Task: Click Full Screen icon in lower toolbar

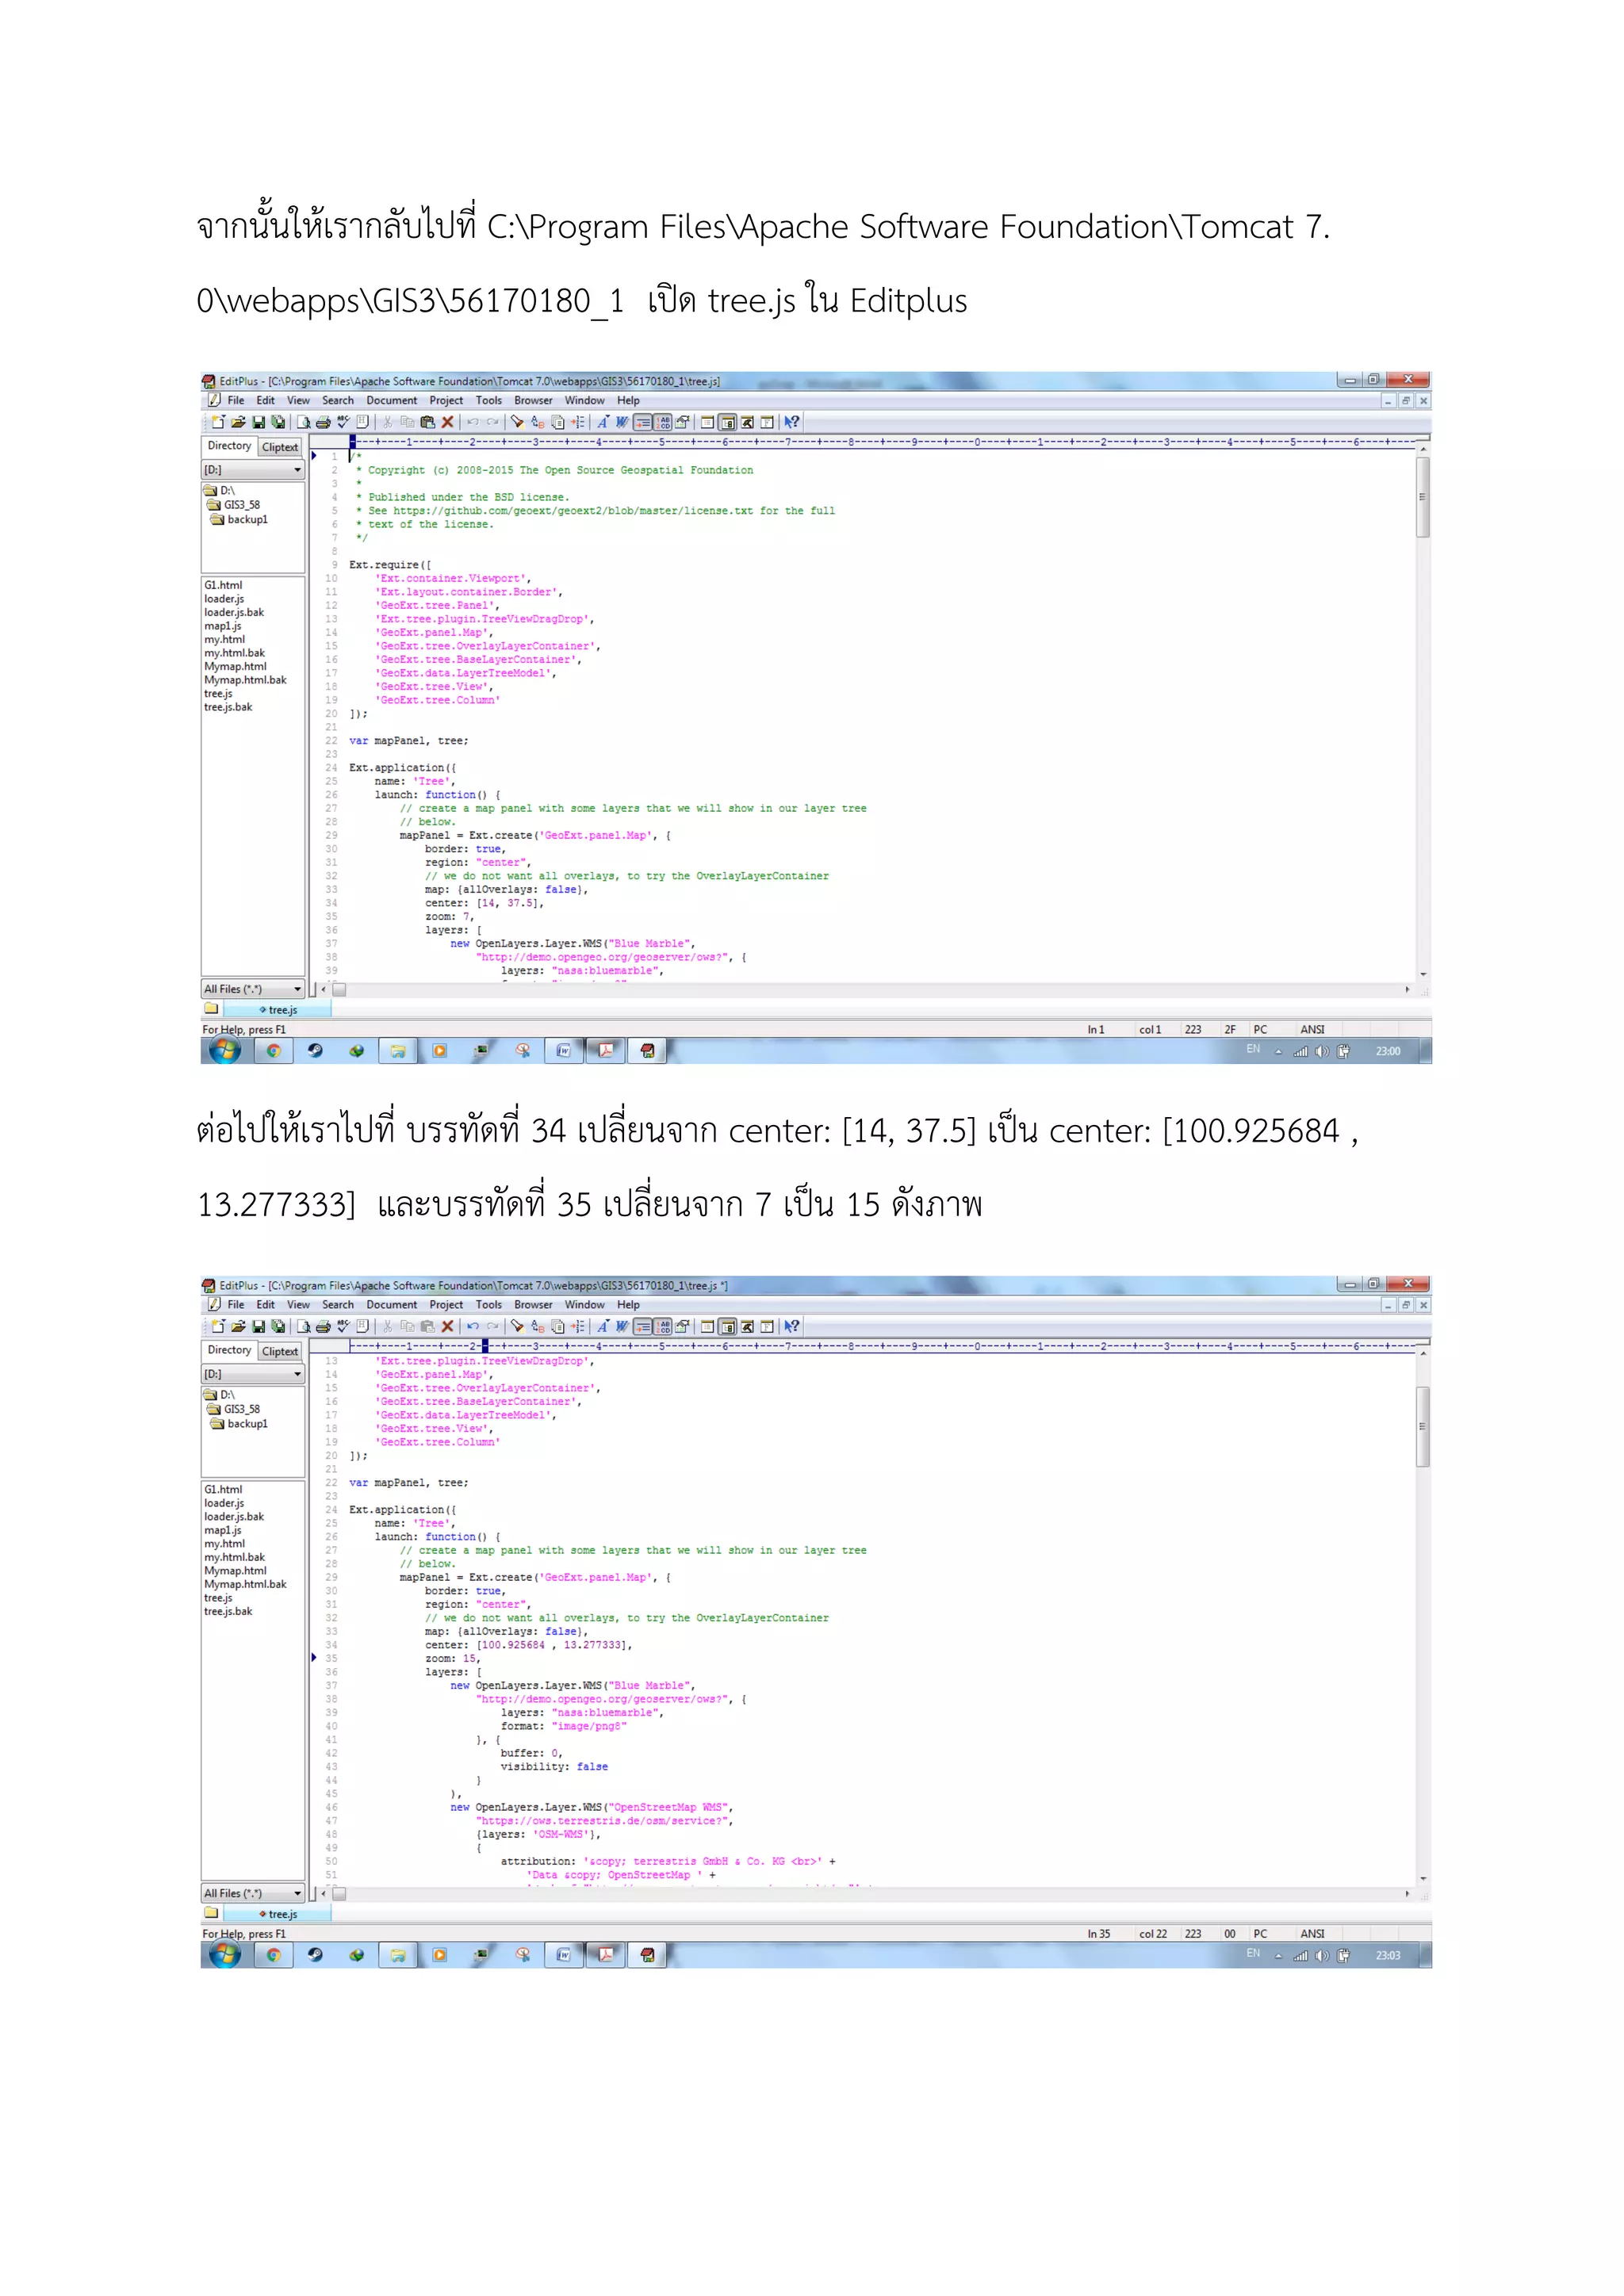Action: coord(767,1326)
